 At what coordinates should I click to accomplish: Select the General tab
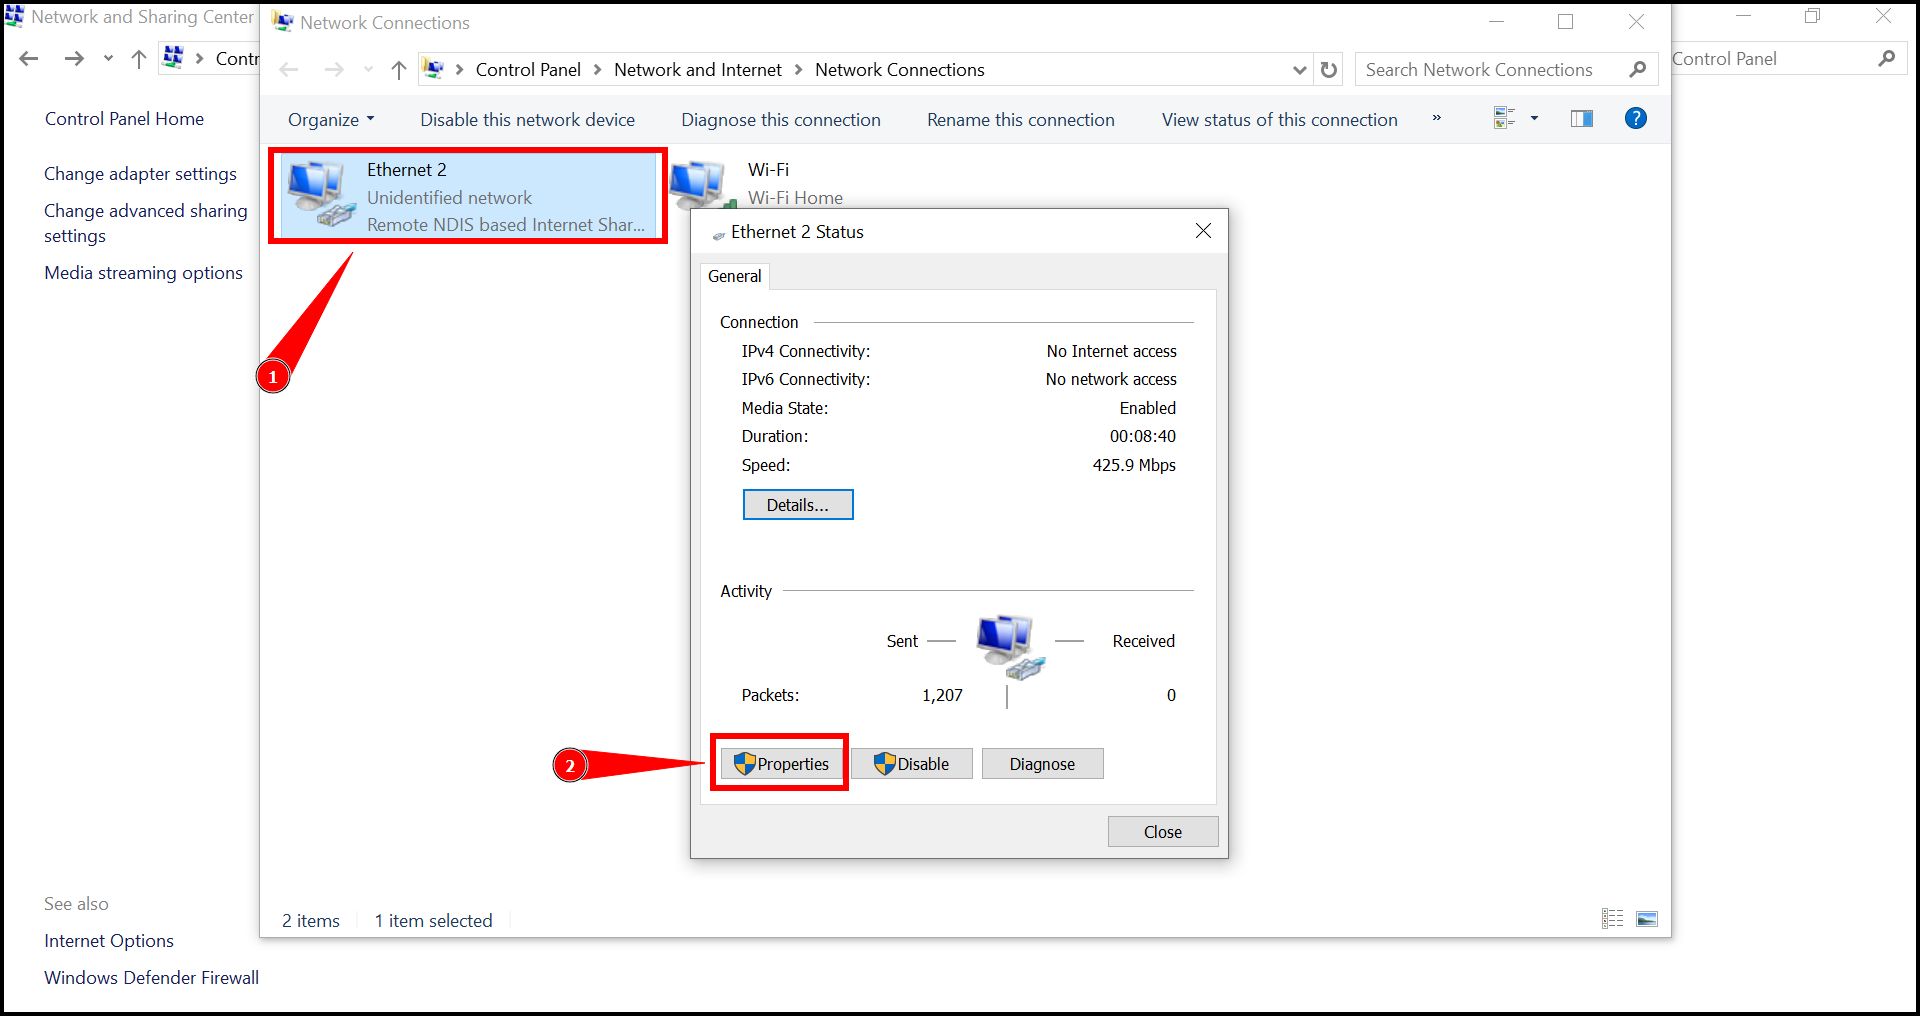(735, 276)
